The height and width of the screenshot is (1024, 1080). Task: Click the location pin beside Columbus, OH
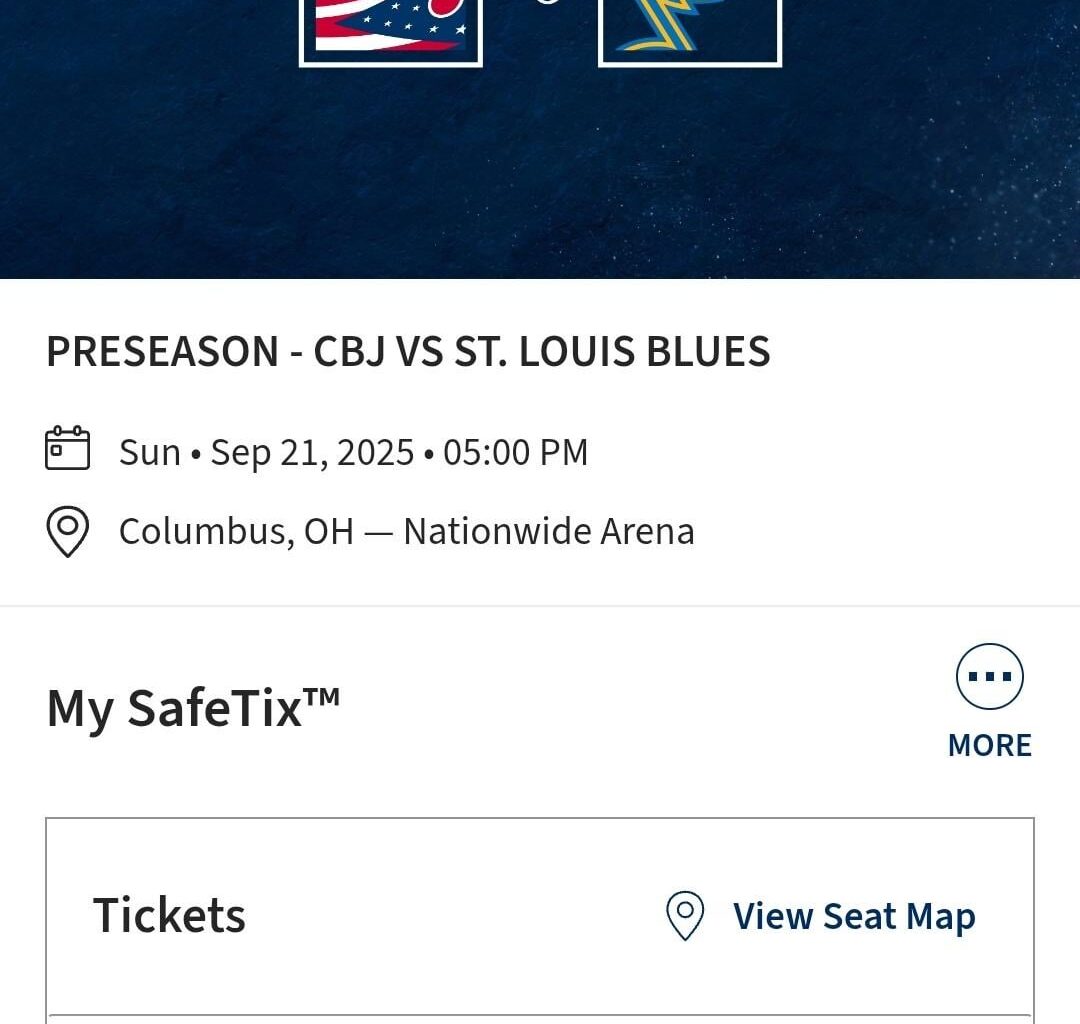click(x=68, y=531)
